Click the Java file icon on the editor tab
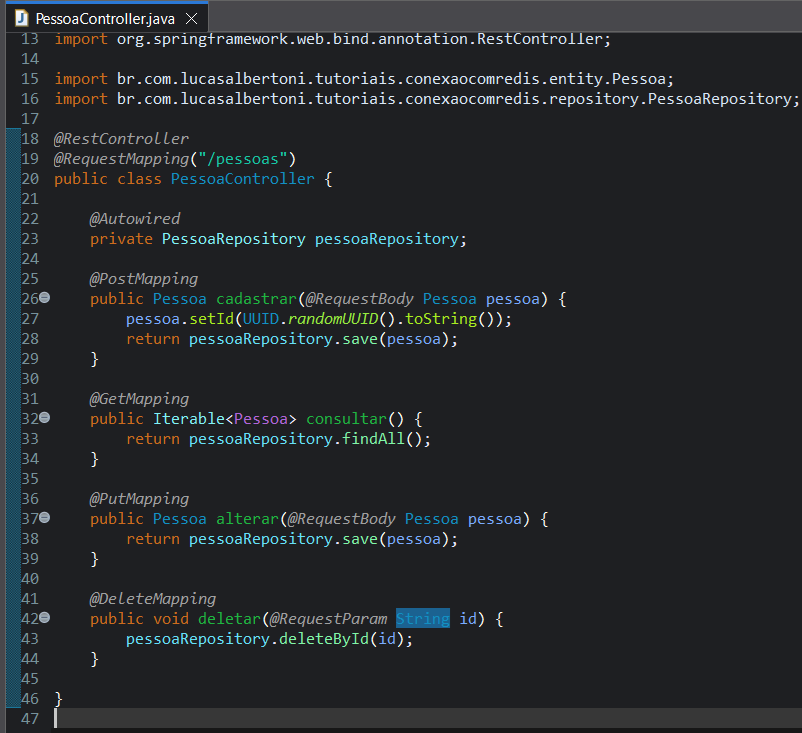The height and width of the screenshot is (733, 802). coord(20,18)
